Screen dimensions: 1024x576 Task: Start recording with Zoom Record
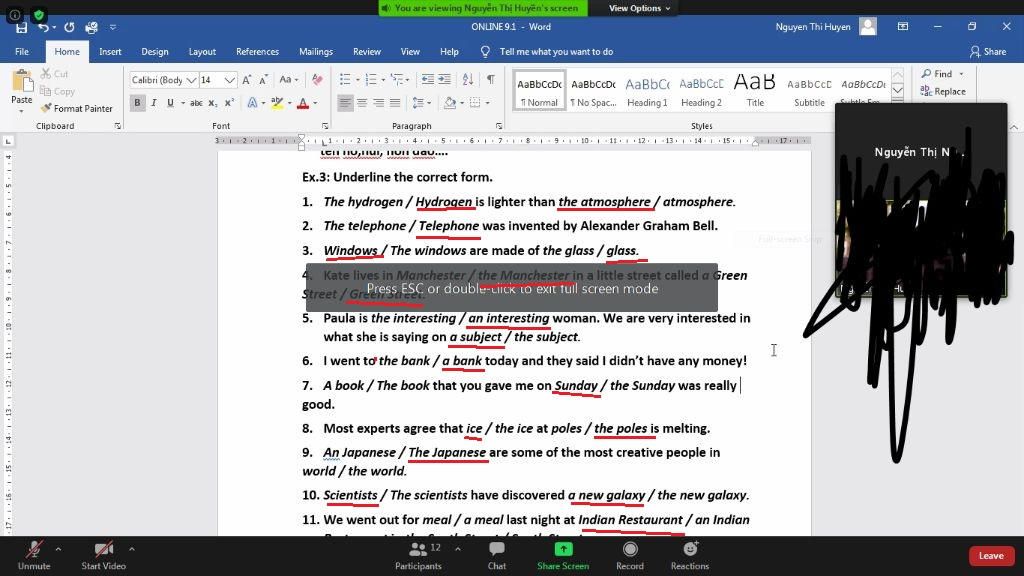point(630,556)
